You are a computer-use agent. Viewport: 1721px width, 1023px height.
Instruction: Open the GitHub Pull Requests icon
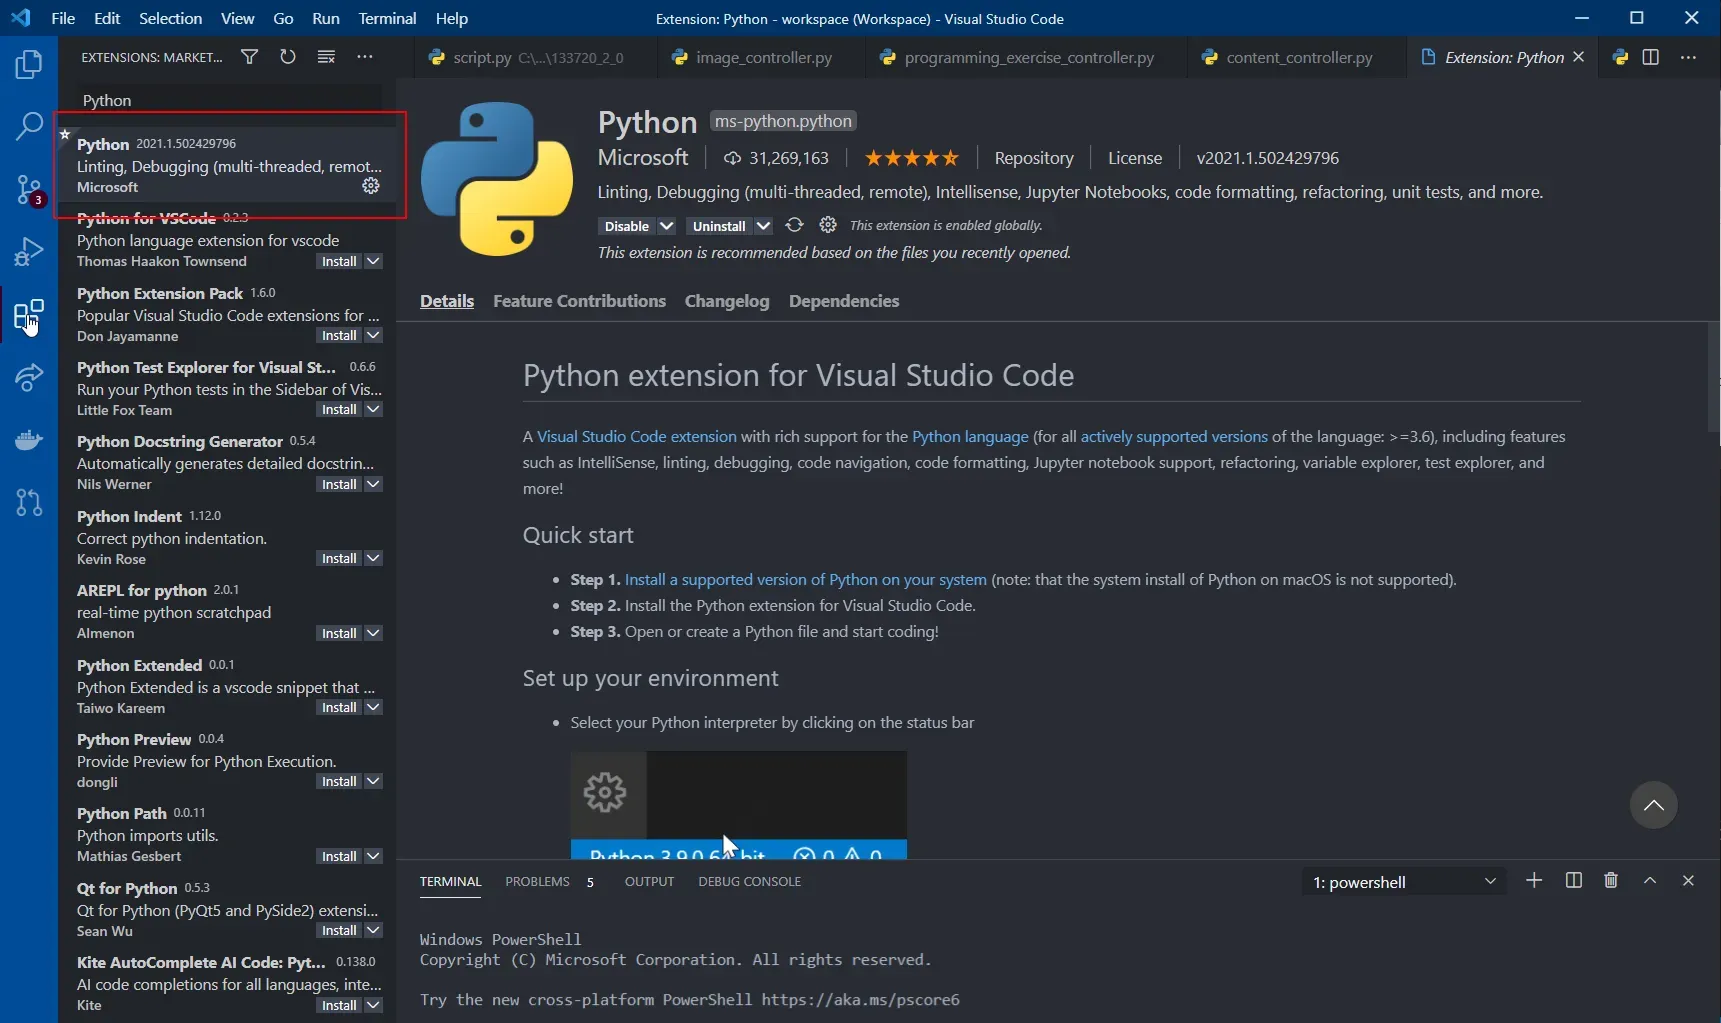[29, 502]
